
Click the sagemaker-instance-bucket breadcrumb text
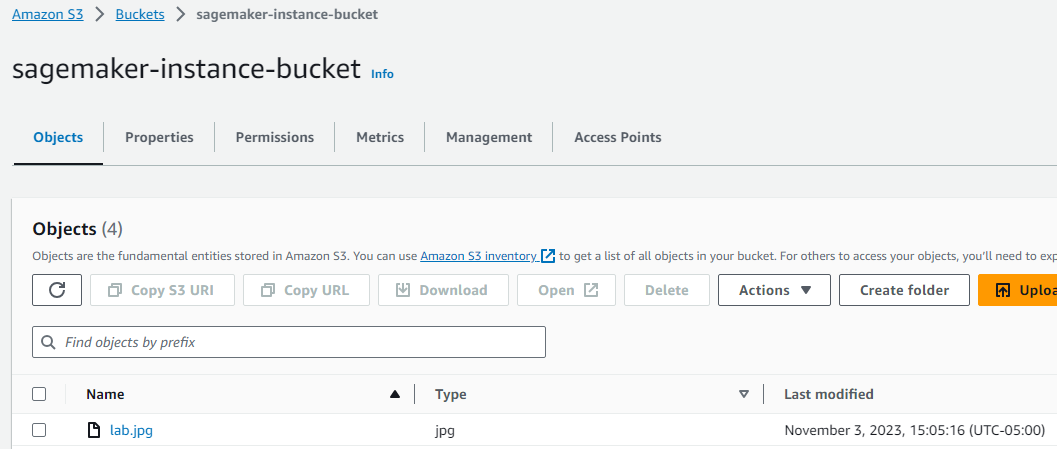click(287, 14)
